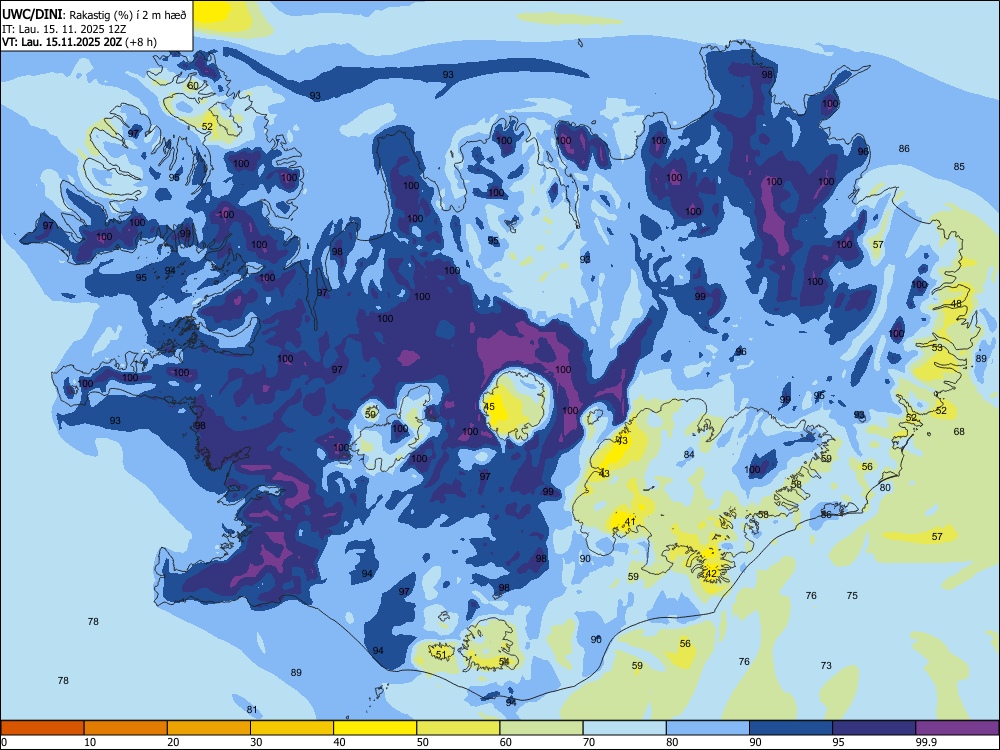Select the orange 10–20 legend color segment

[x=126, y=728]
